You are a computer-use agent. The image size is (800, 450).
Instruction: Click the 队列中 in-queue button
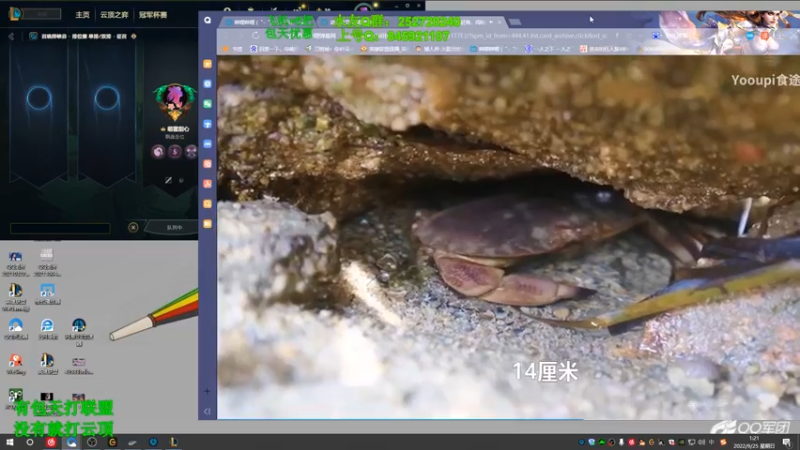pos(173,227)
